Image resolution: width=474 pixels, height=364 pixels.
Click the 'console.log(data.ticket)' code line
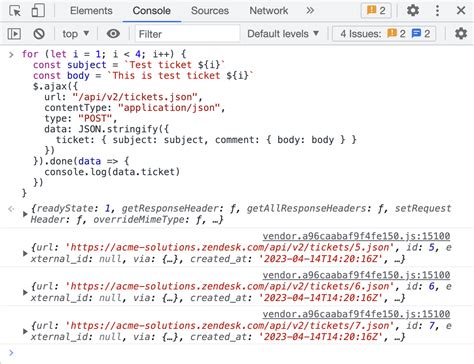[x=112, y=172]
